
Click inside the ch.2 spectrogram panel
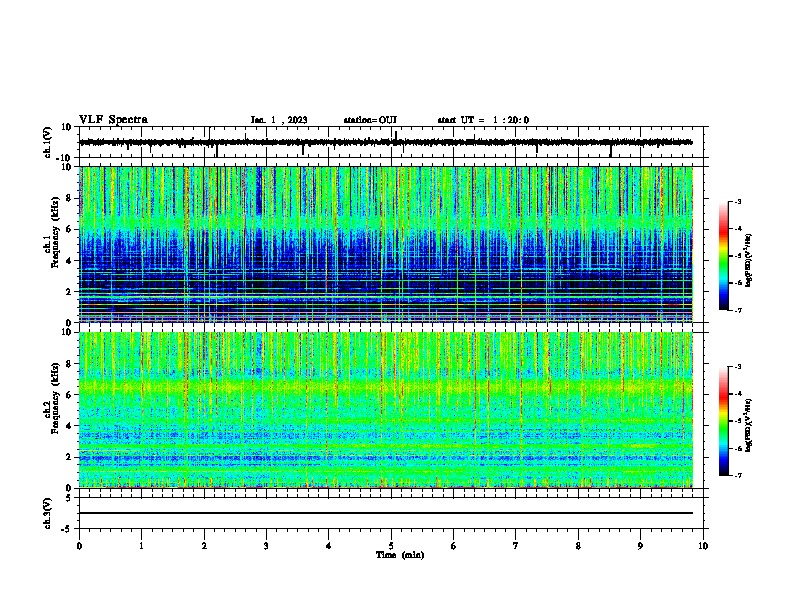[x=386, y=410]
